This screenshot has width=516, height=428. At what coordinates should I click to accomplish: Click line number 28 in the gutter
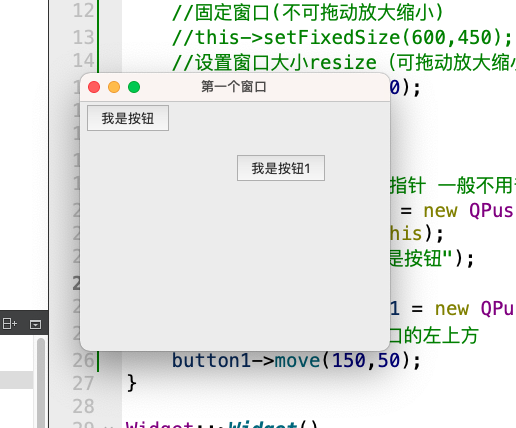[84, 406]
